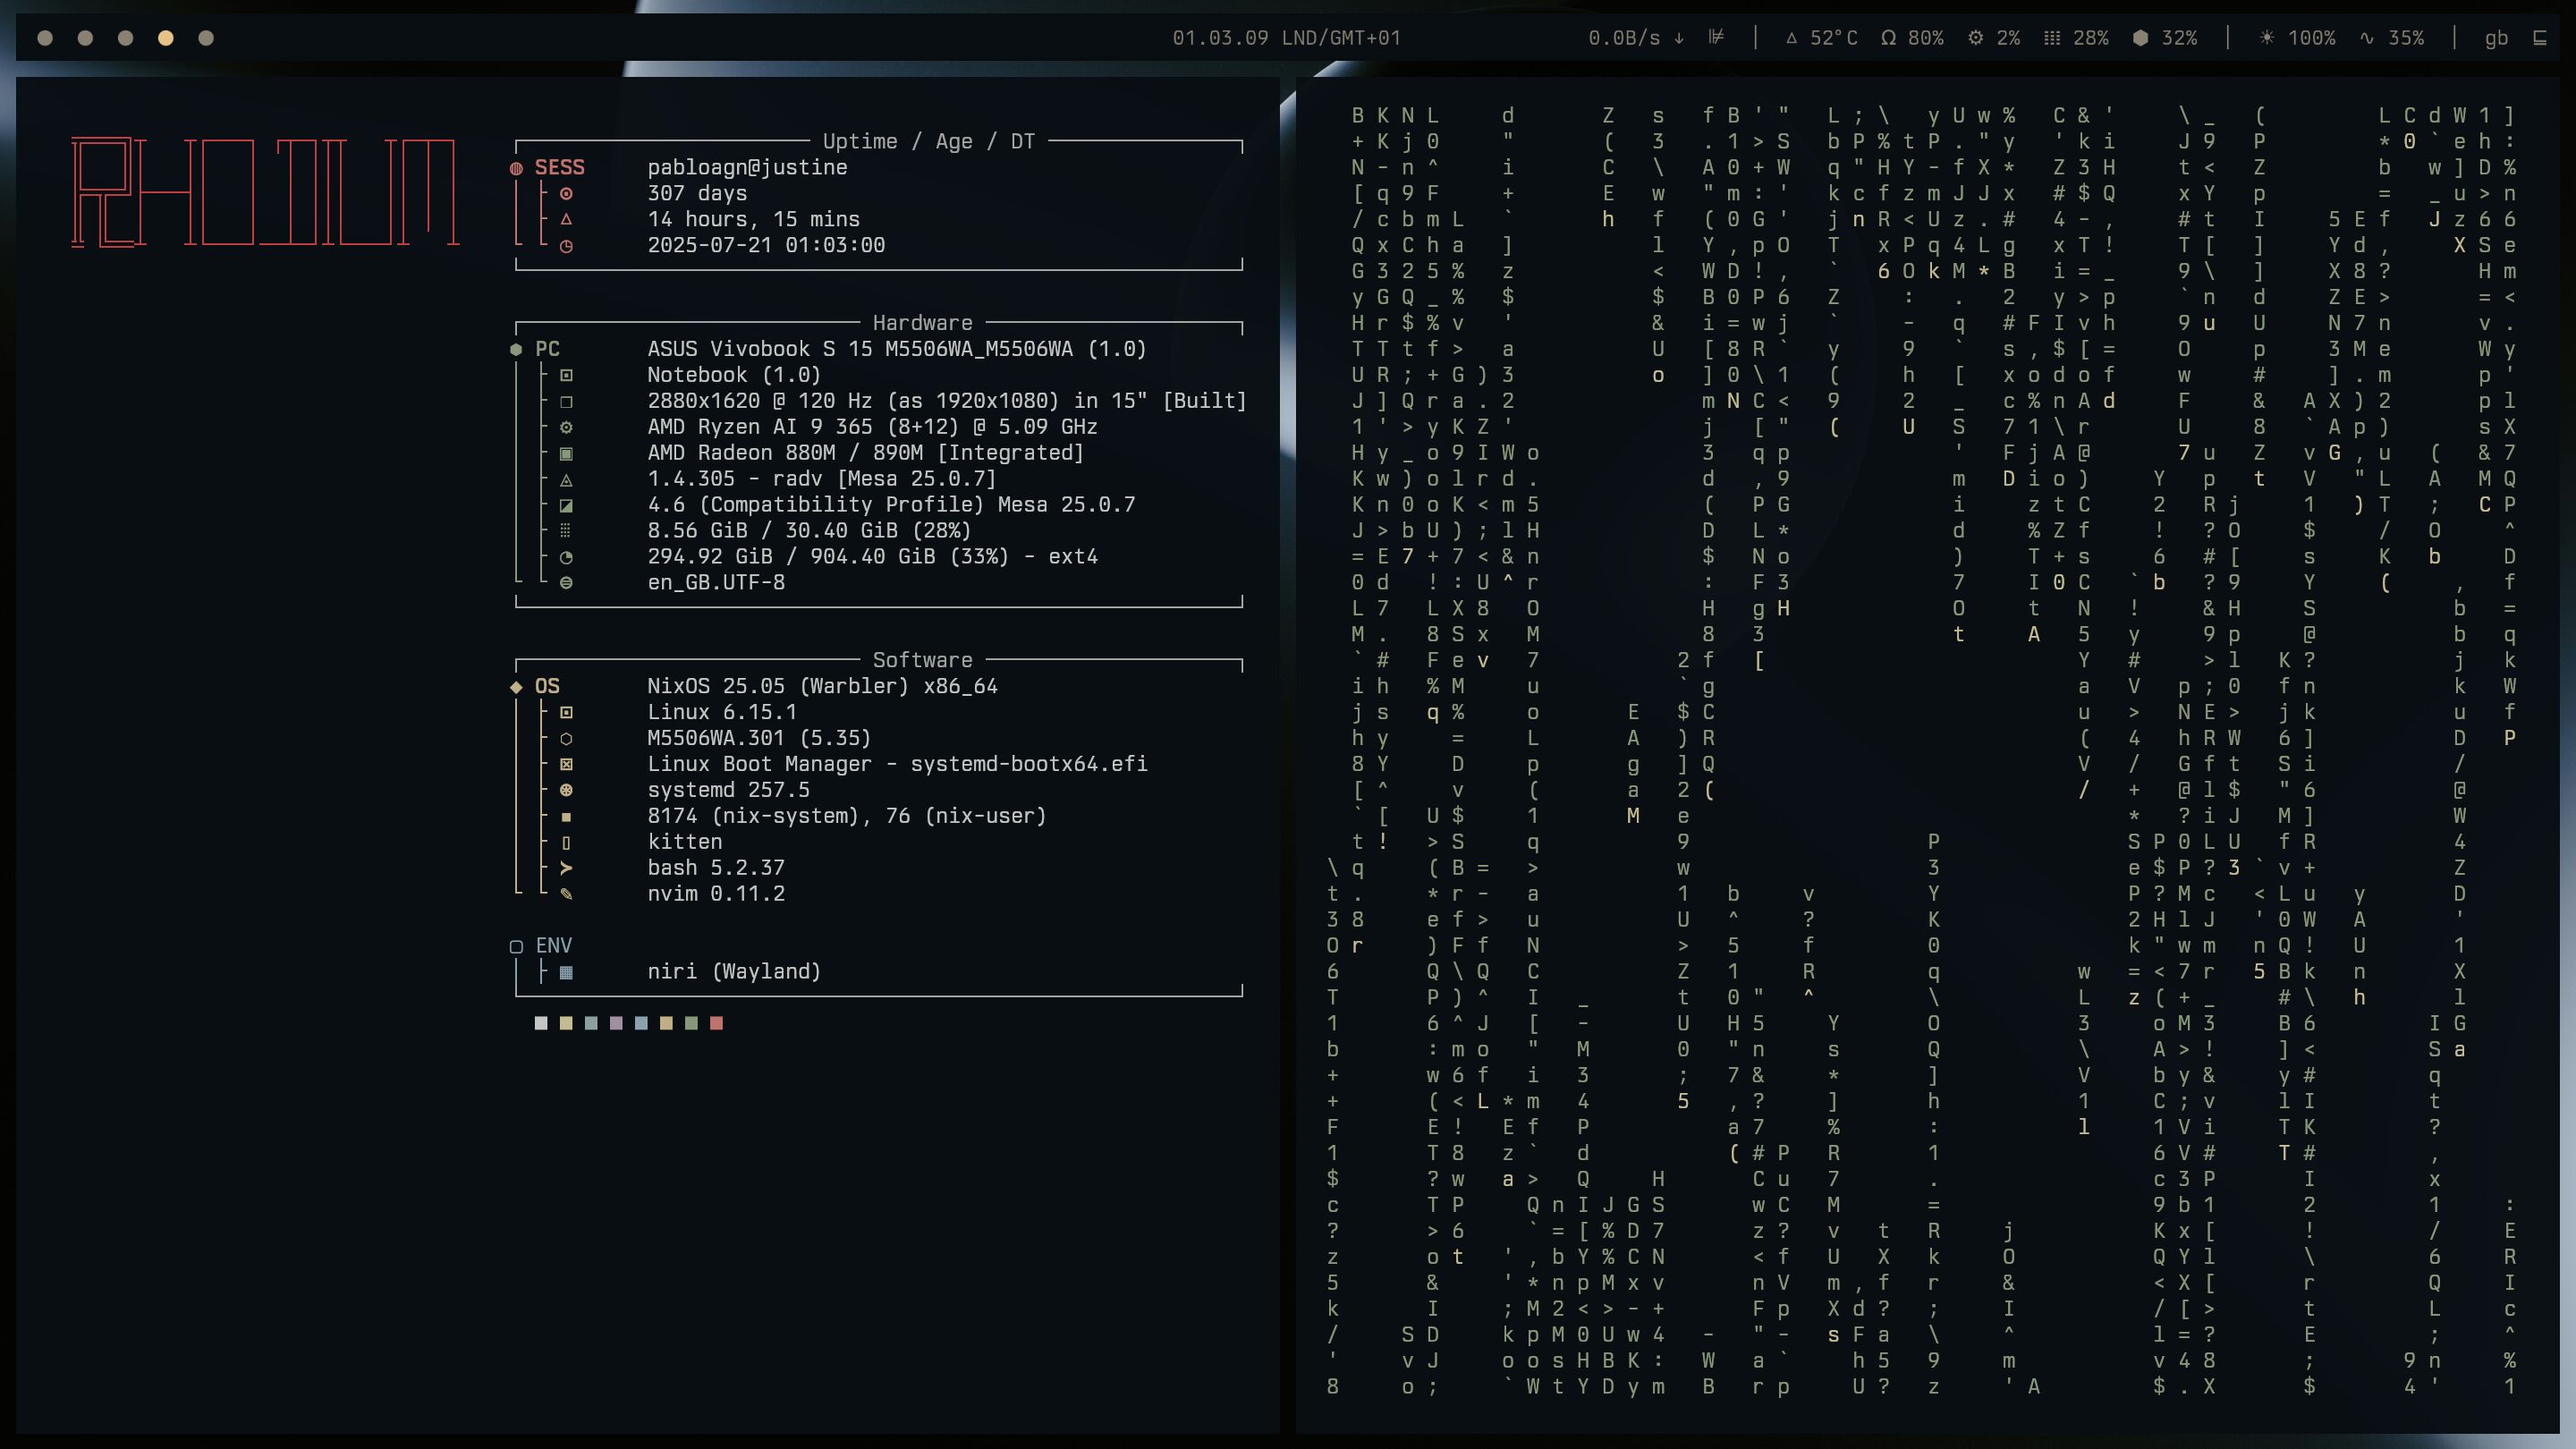Click the temperature triangle icon showing 52°C
2576x1449 pixels.
point(1791,38)
